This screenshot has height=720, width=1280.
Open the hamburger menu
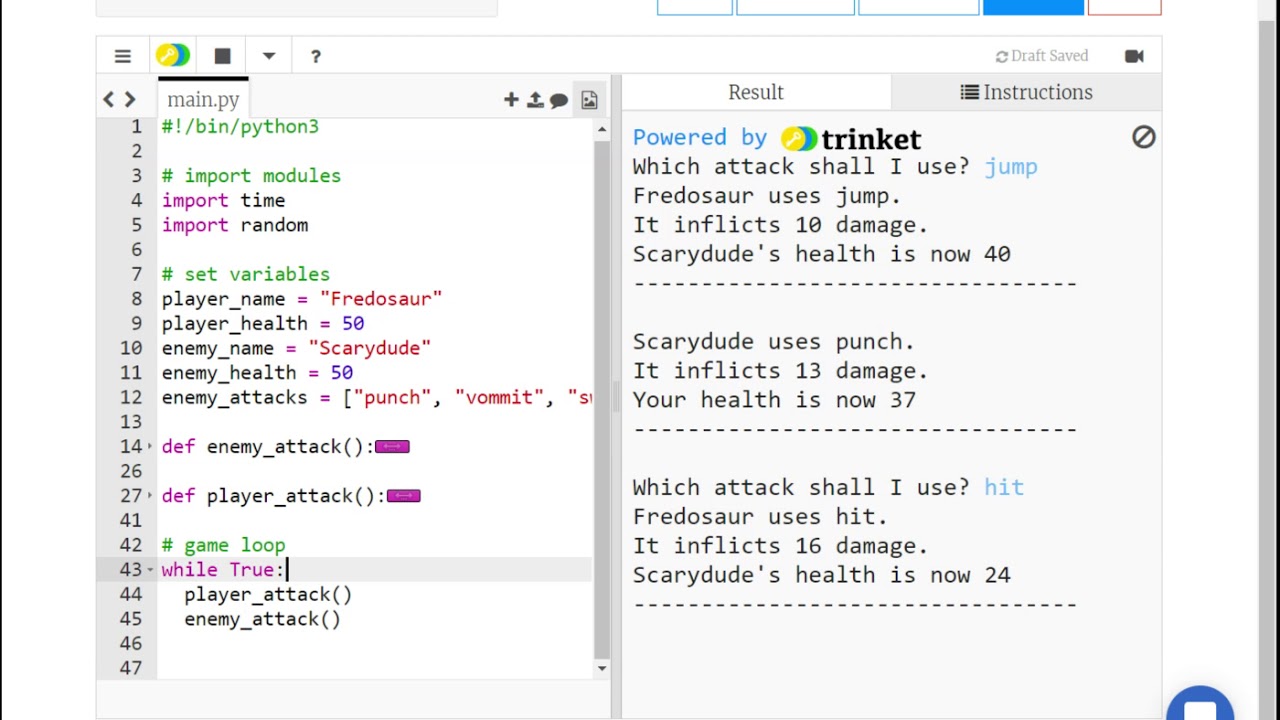(122, 56)
